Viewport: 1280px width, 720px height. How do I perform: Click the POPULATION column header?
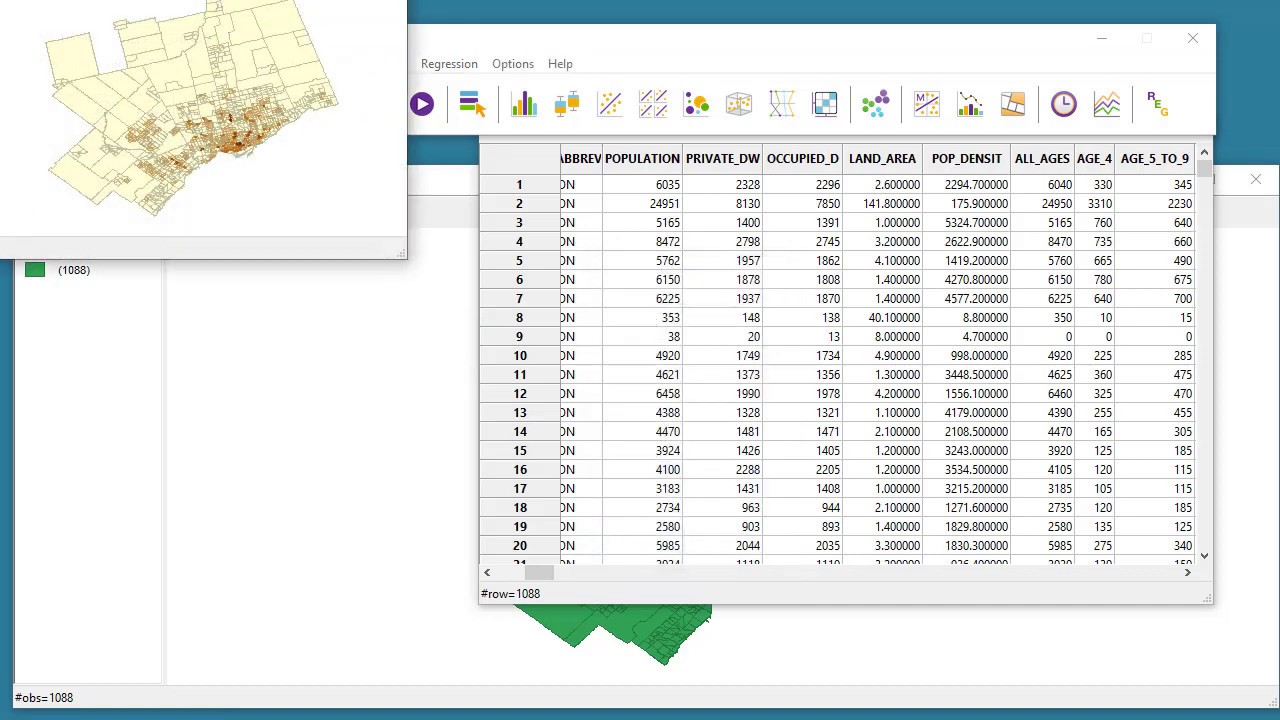click(642, 159)
